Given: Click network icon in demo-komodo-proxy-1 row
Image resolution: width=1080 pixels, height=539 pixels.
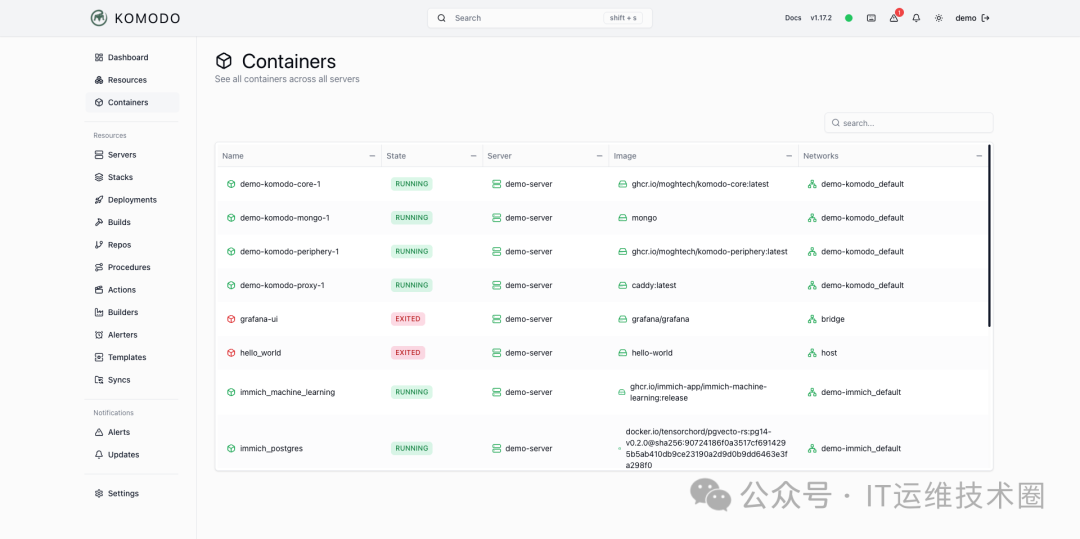Looking at the screenshot, I should [812, 286].
